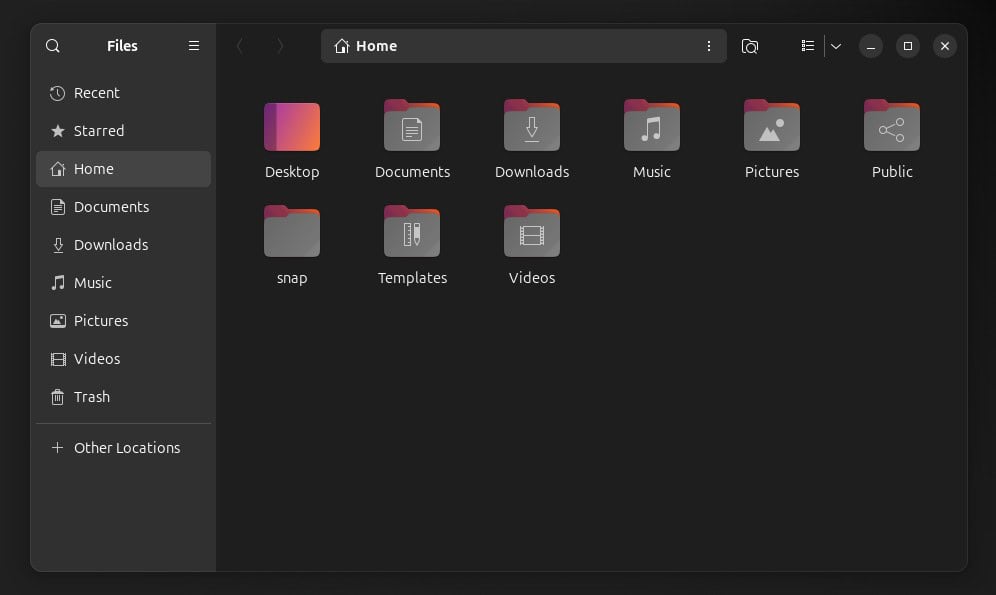Image resolution: width=996 pixels, height=595 pixels.
Task: Select the Videos folder icon in grid
Action: 532,231
